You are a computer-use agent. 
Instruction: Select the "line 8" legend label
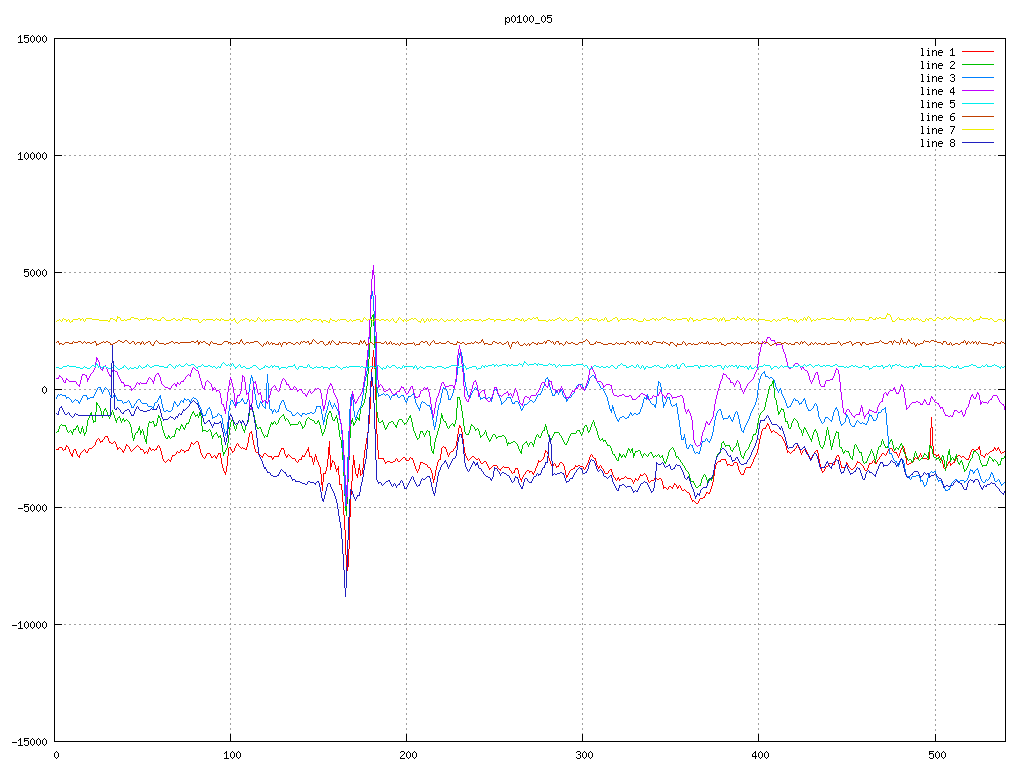(x=937, y=143)
